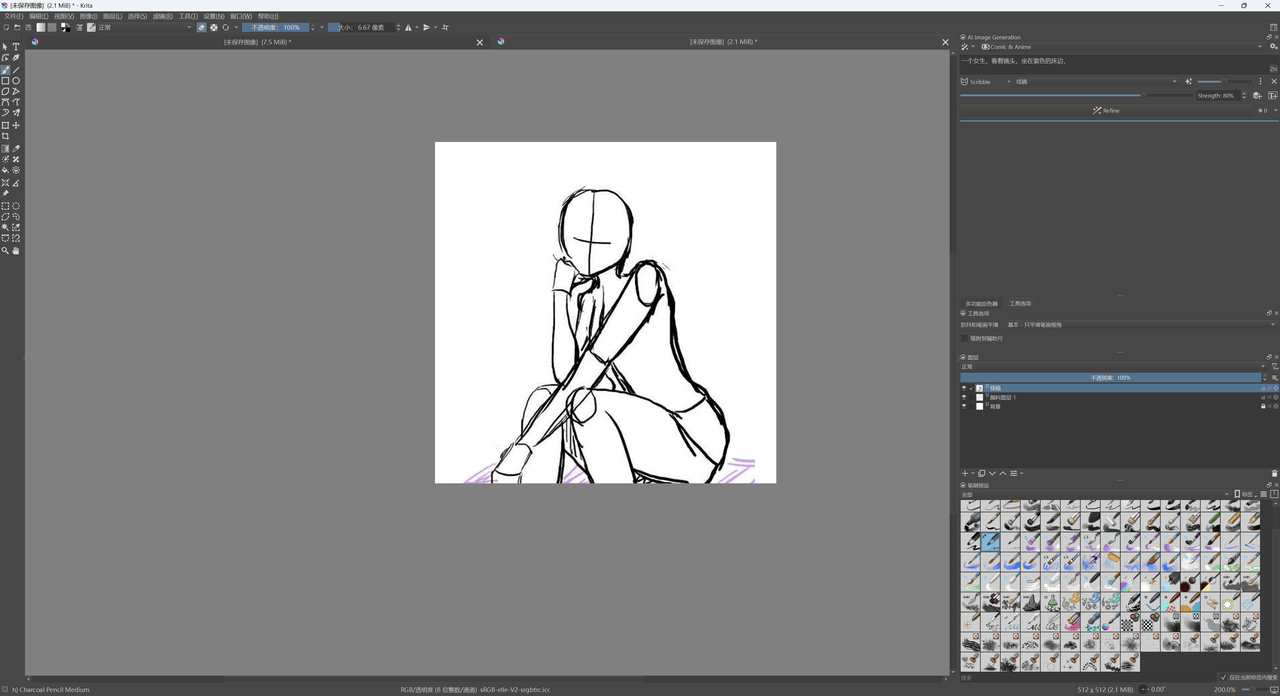Viewport: 1280px width, 696px height.
Task: Select the Move tool
Action: [16, 126]
